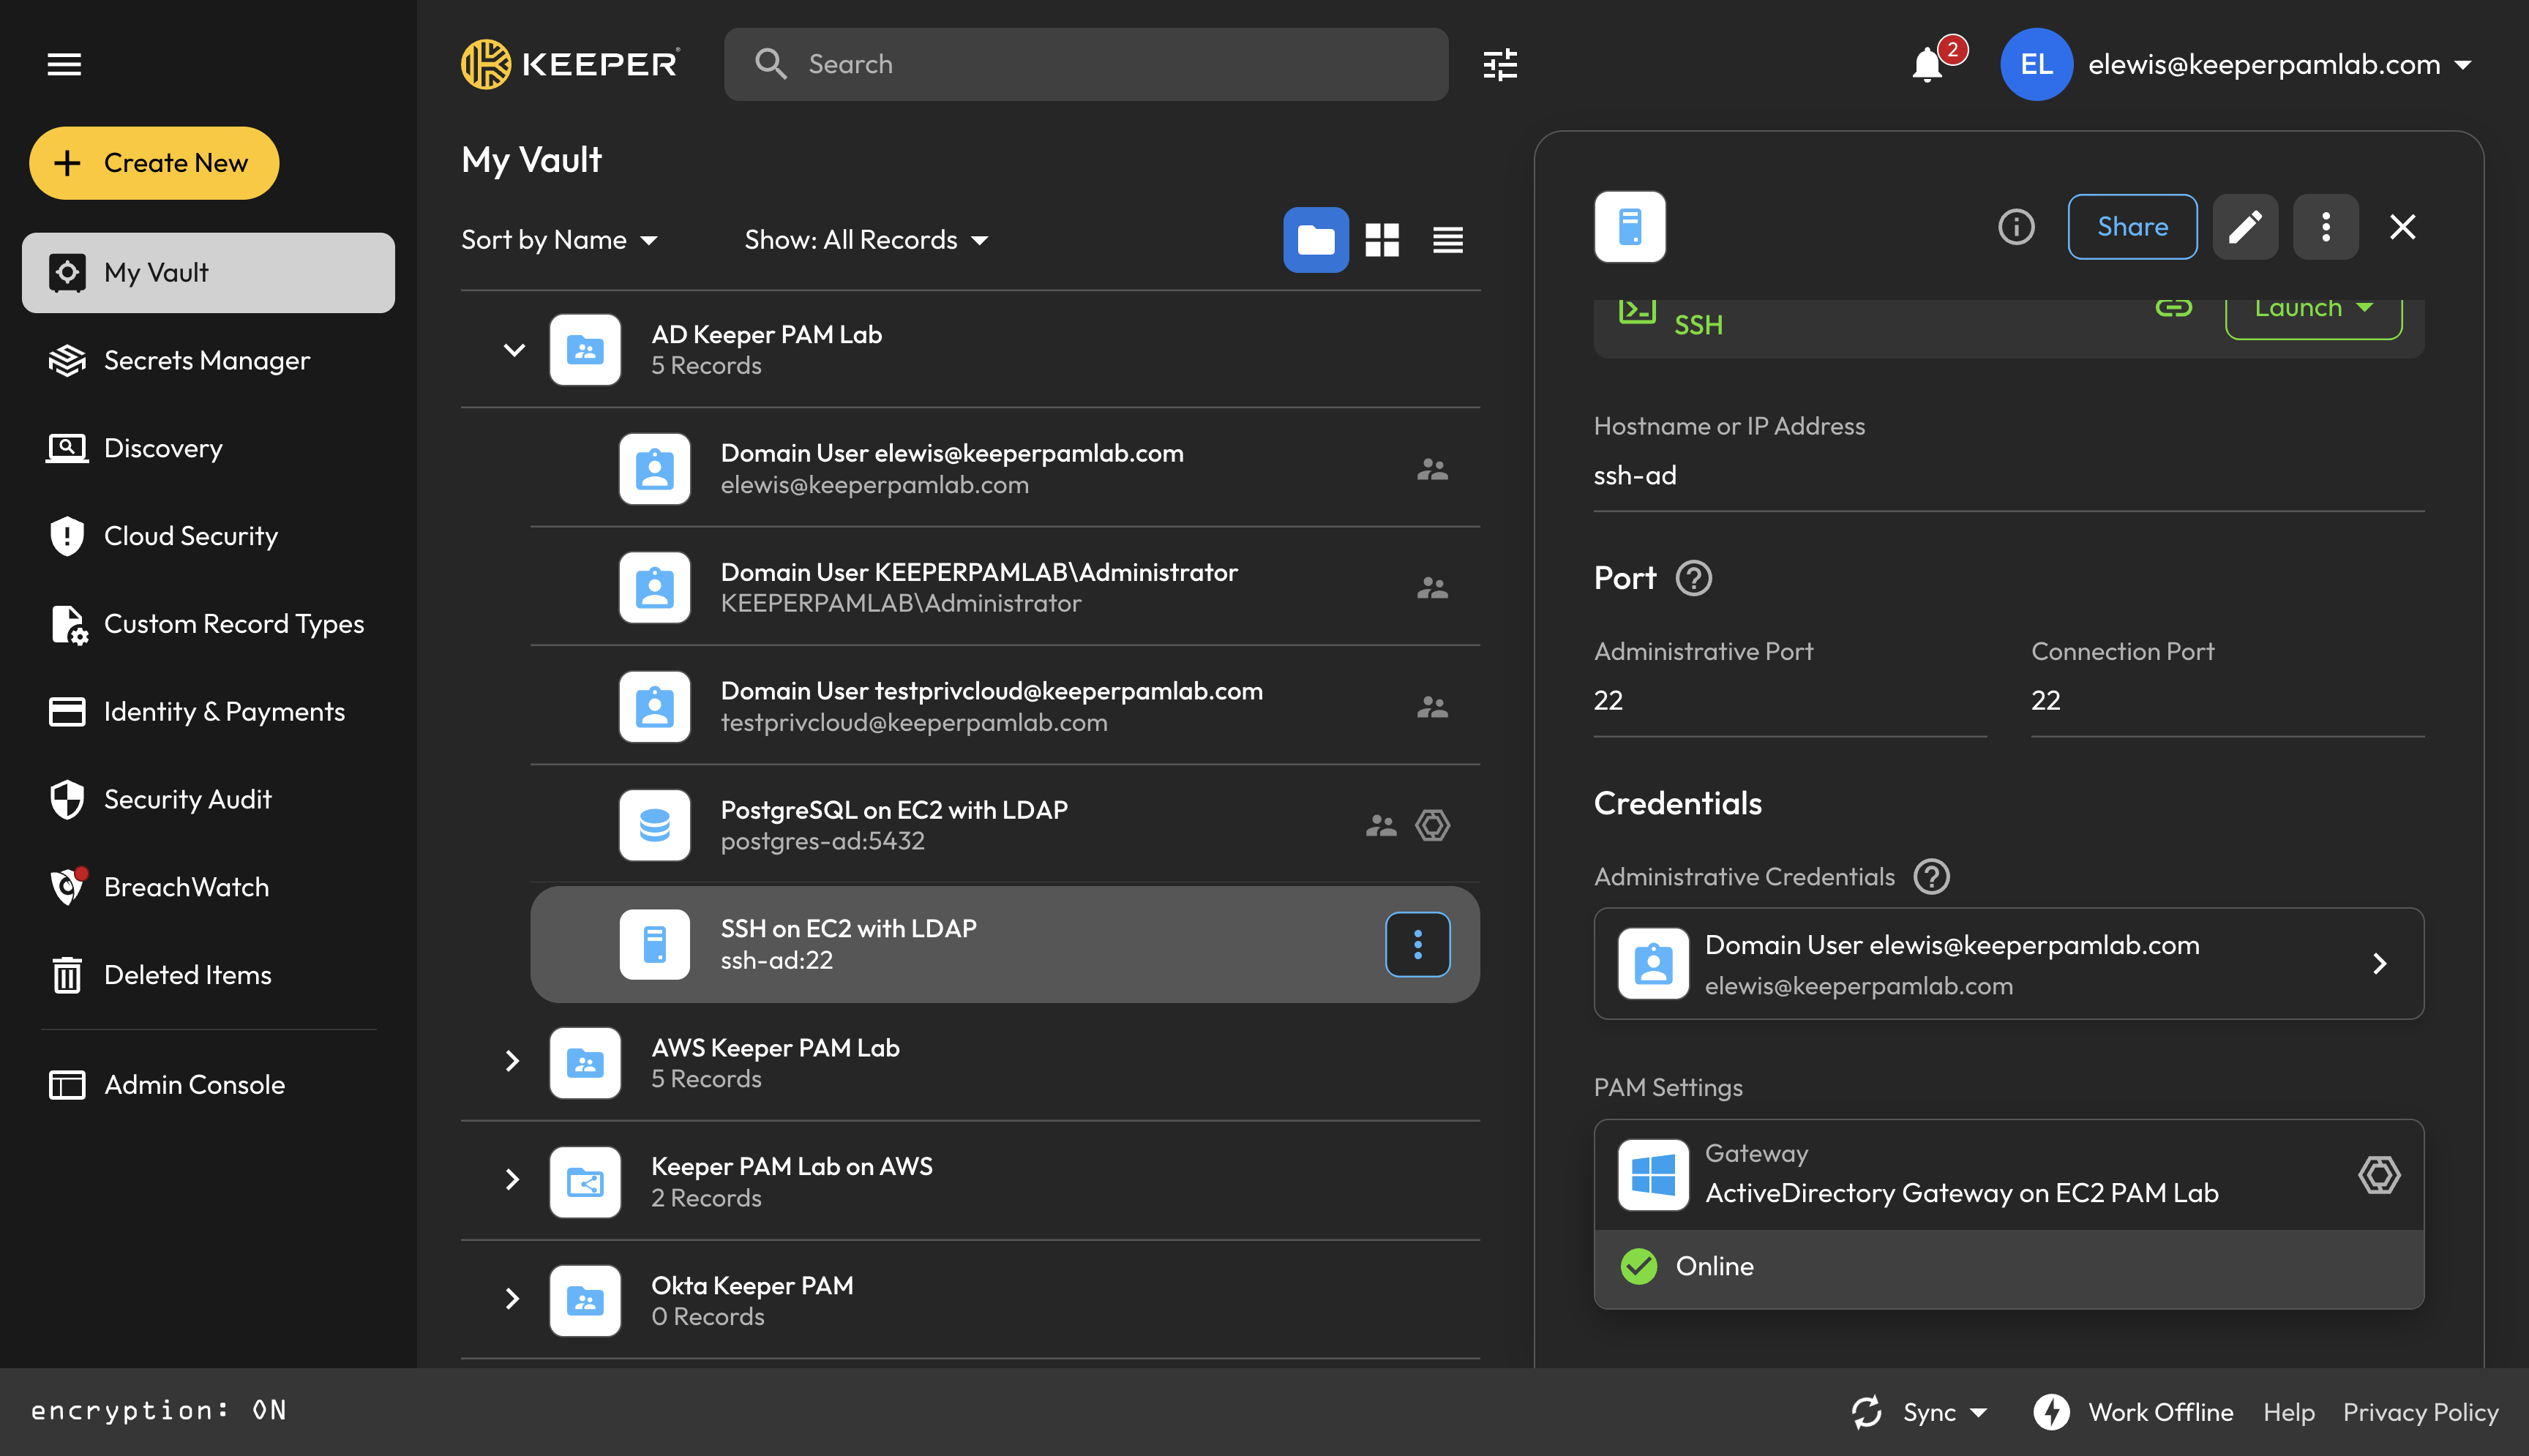Click the Gateway rotation settings icon

click(x=2379, y=1174)
